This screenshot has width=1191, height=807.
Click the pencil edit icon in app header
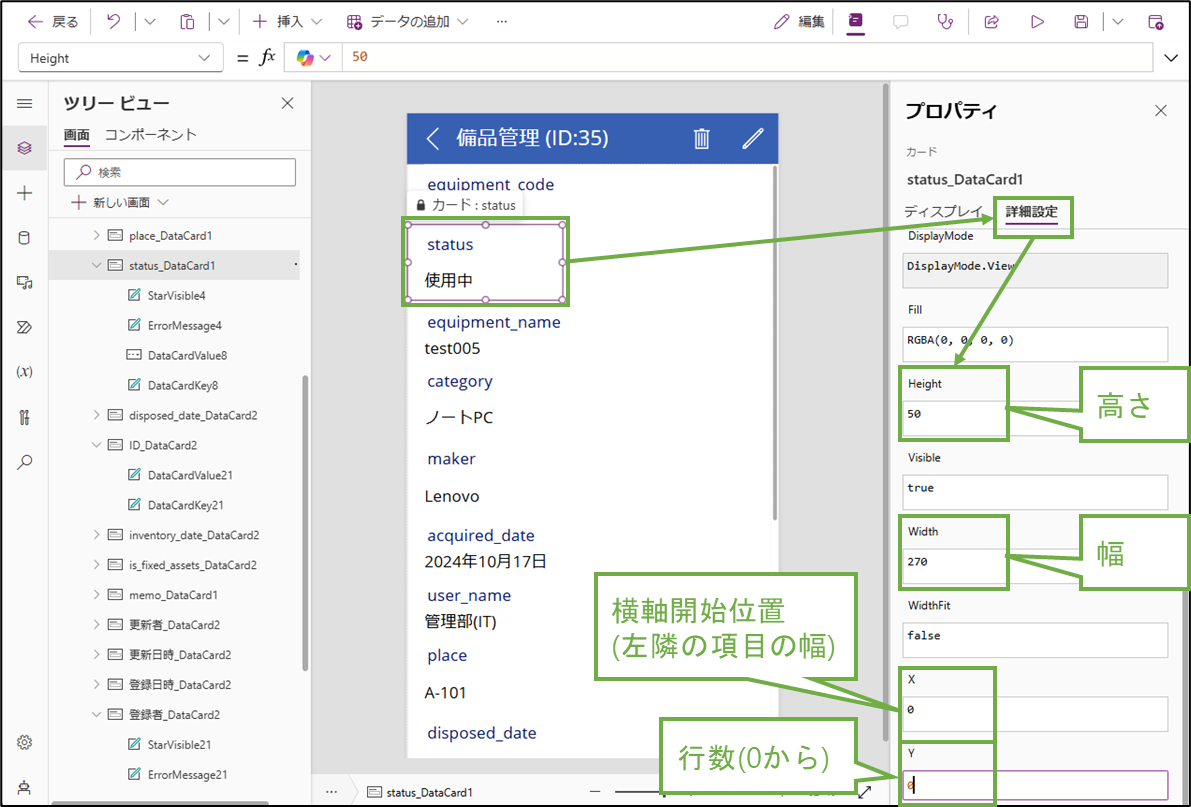coord(753,138)
